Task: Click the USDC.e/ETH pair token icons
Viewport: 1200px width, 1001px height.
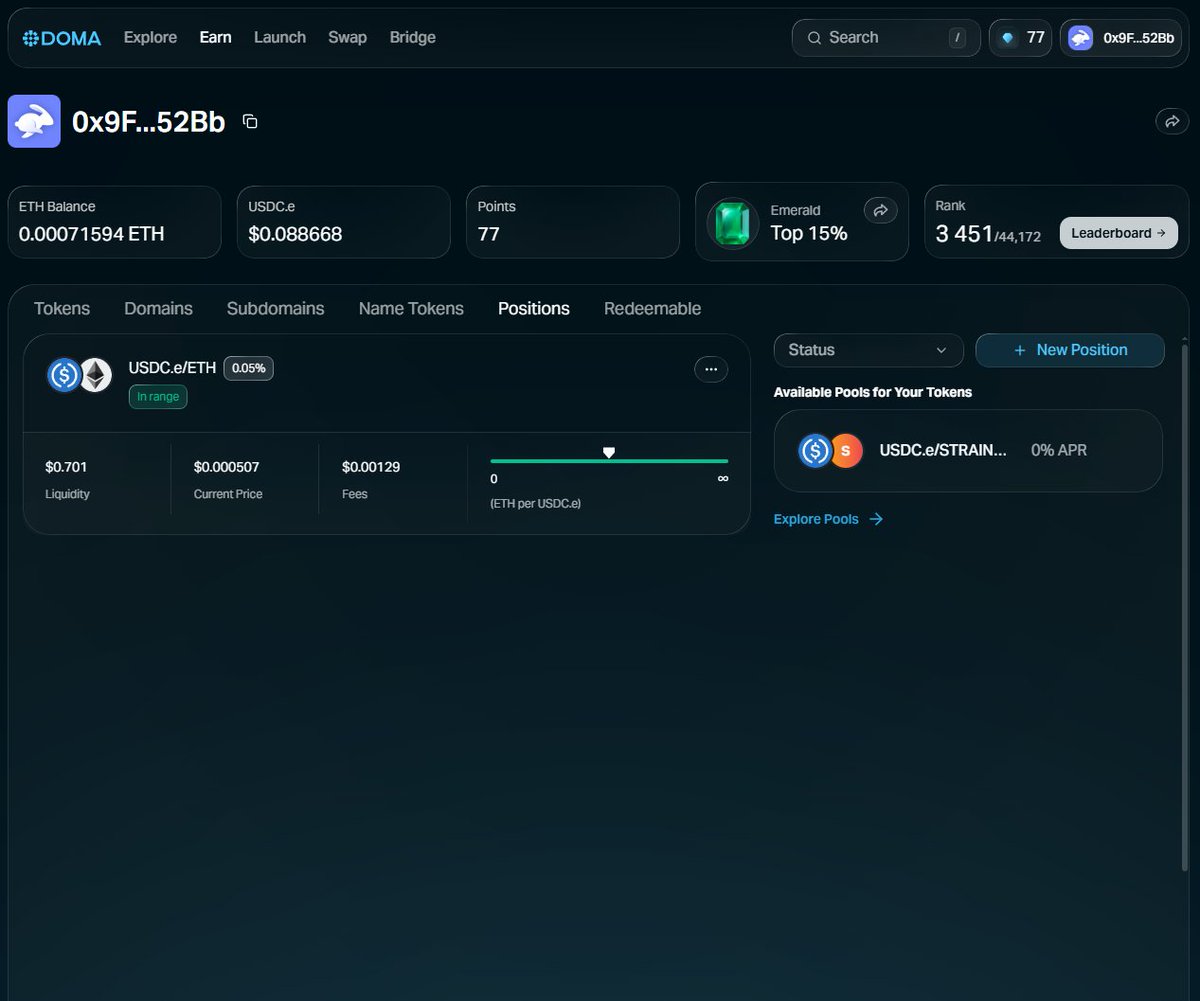Action: [80, 375]
